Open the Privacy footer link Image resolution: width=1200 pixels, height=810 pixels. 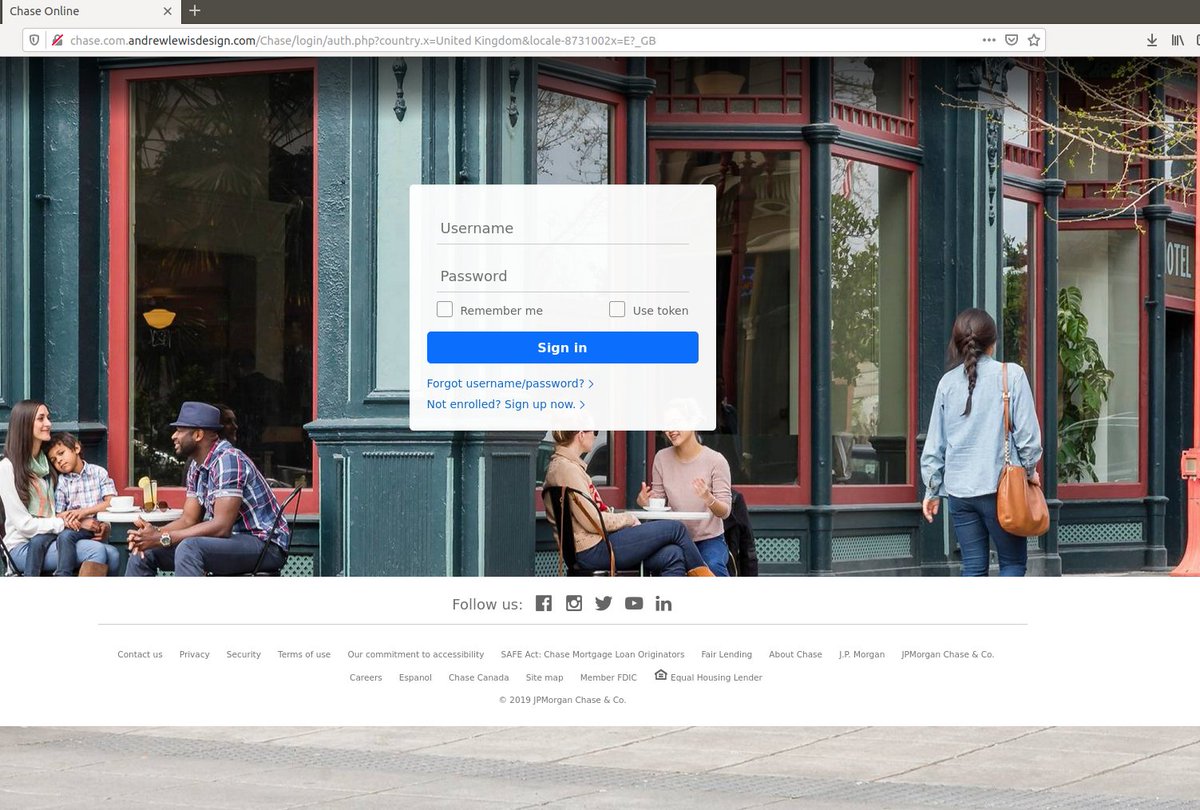[194, 655]
